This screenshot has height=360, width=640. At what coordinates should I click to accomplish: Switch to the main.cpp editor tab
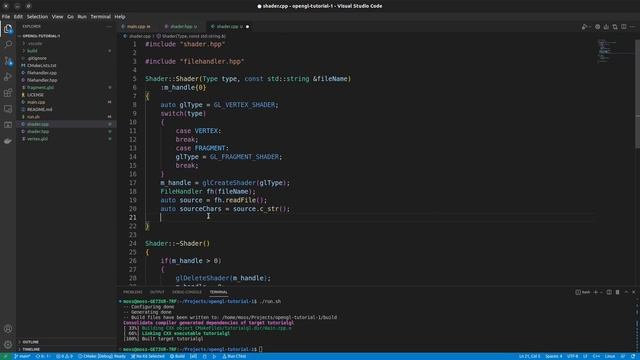pos(138,27)
